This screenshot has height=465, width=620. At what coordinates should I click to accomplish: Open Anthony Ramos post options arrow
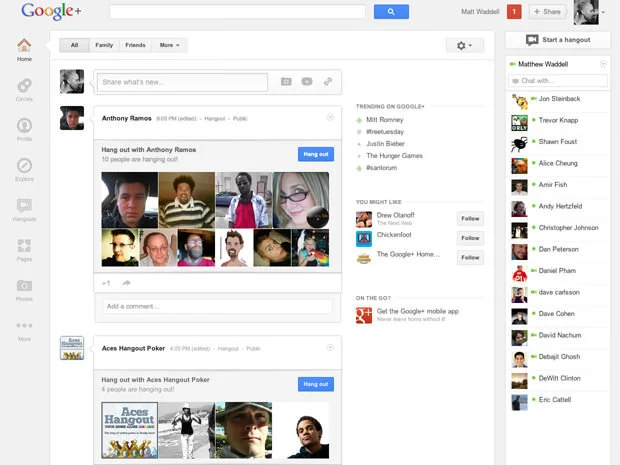pos(330,118)
